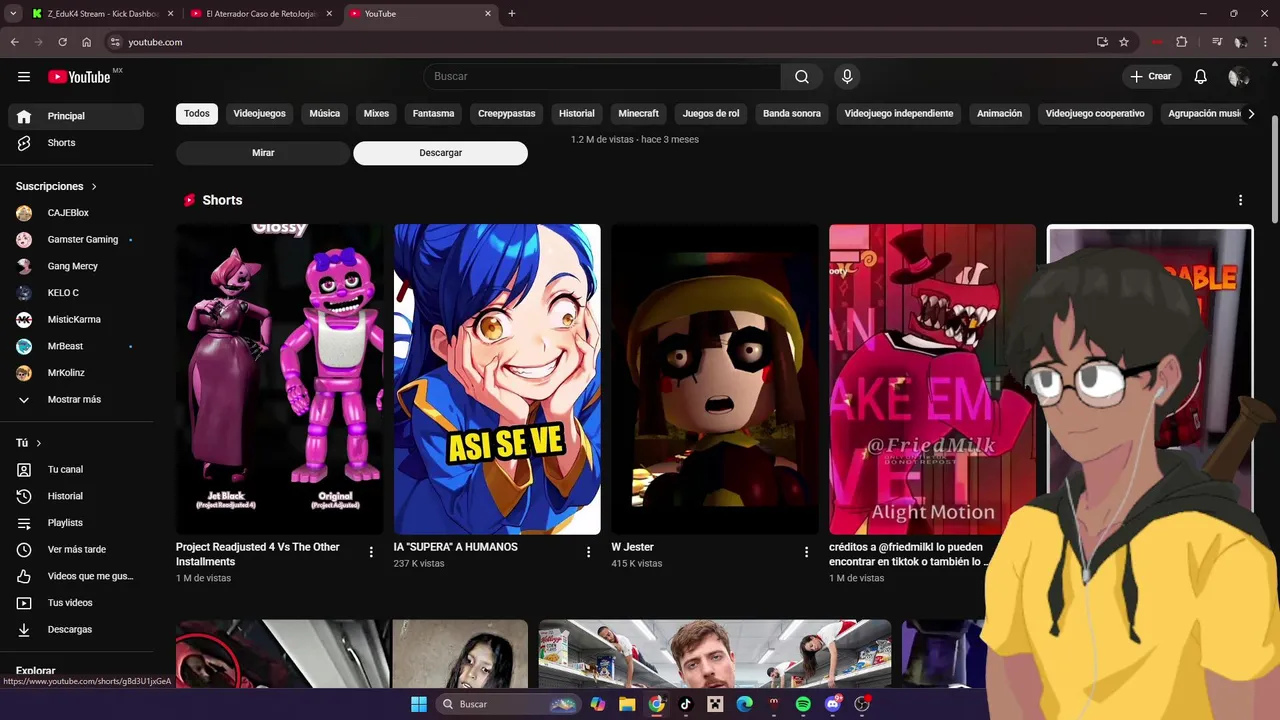Open the Gamster Gaming channel
This screenshot has height=720, width=1280.
pos(76,240)
